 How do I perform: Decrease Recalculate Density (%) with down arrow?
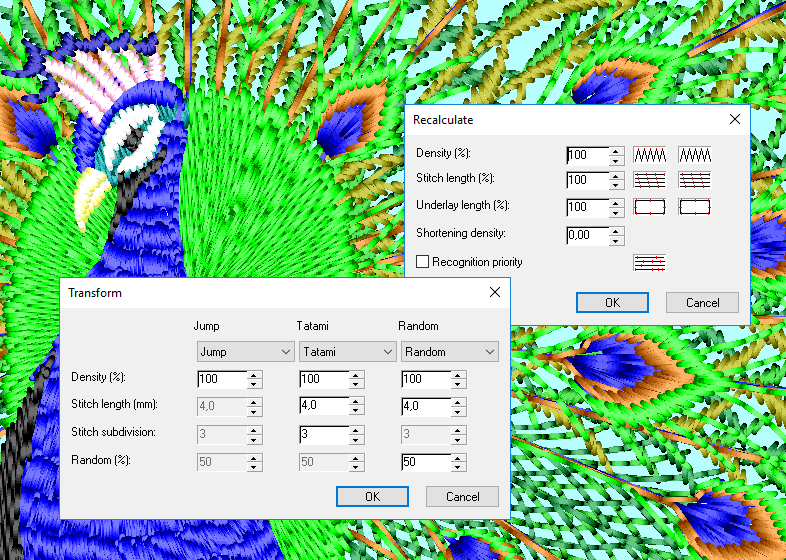coord(617,160)
